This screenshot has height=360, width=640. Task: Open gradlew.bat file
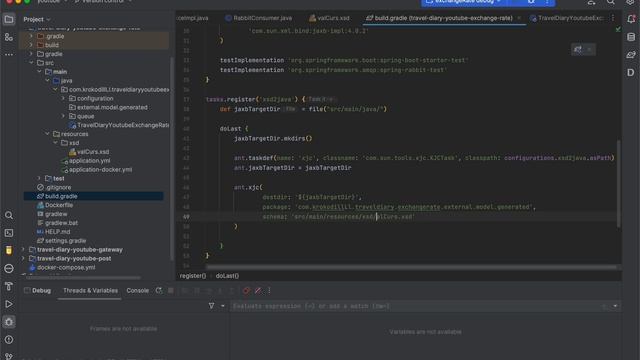61,223
